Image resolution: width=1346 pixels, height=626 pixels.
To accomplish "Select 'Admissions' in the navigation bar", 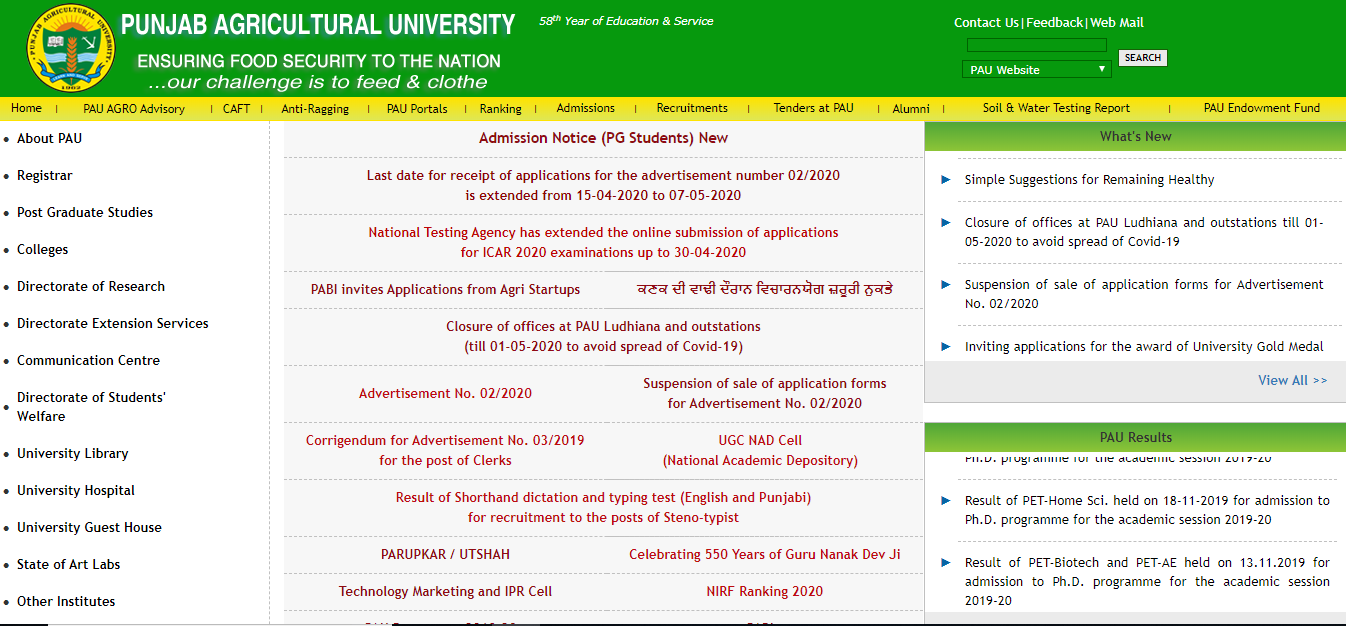I will point(585,108).
